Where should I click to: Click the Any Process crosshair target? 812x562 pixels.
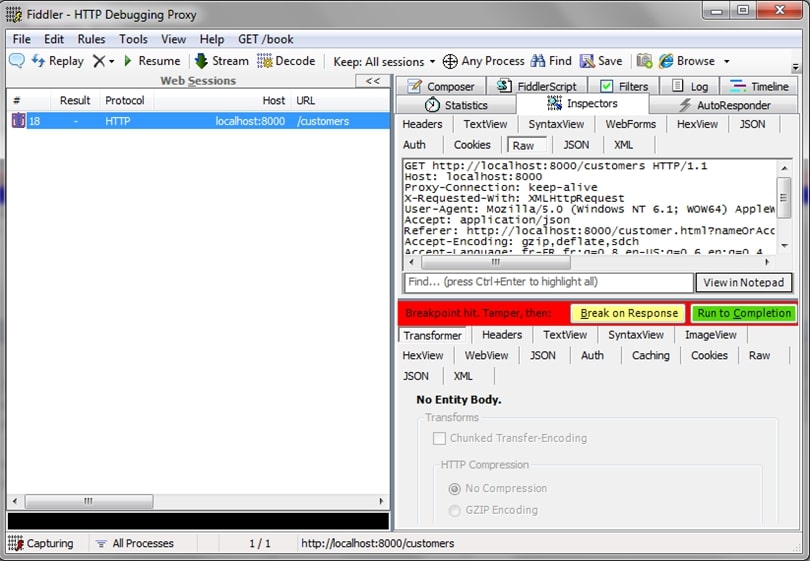click(x=483, y=61)
